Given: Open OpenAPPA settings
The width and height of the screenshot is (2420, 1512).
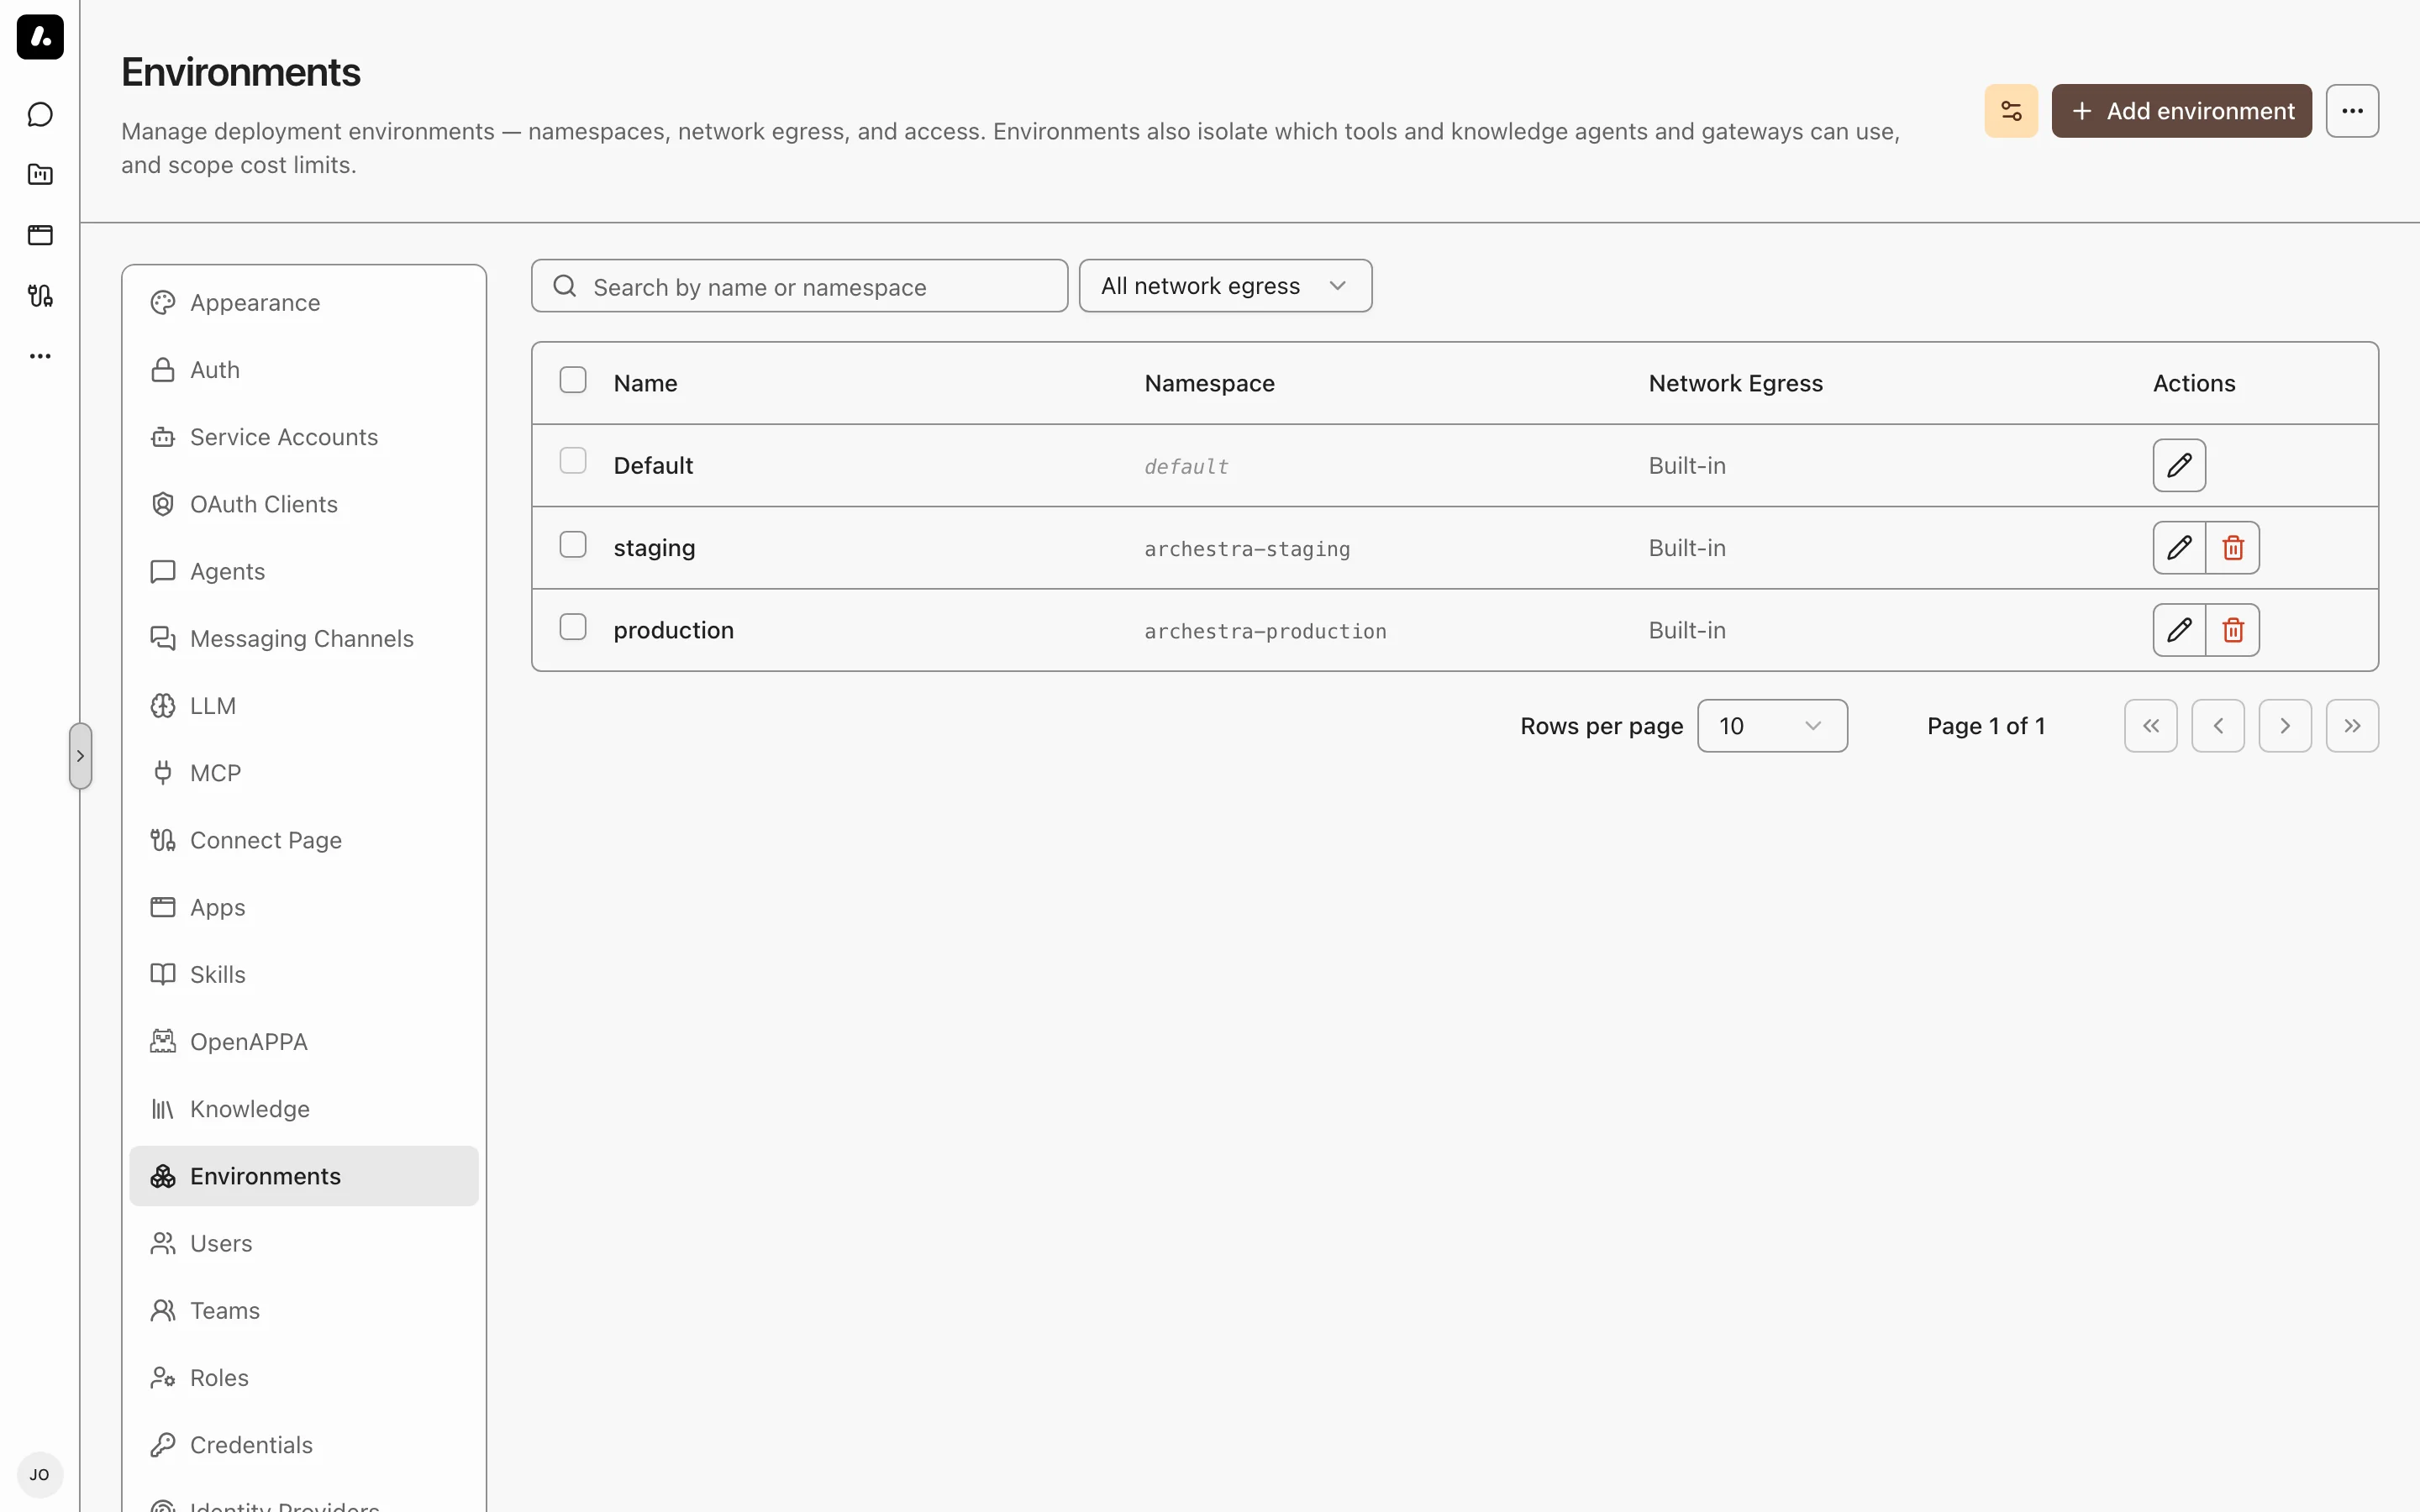Looking at the screenshot, I should point(304,1042).
